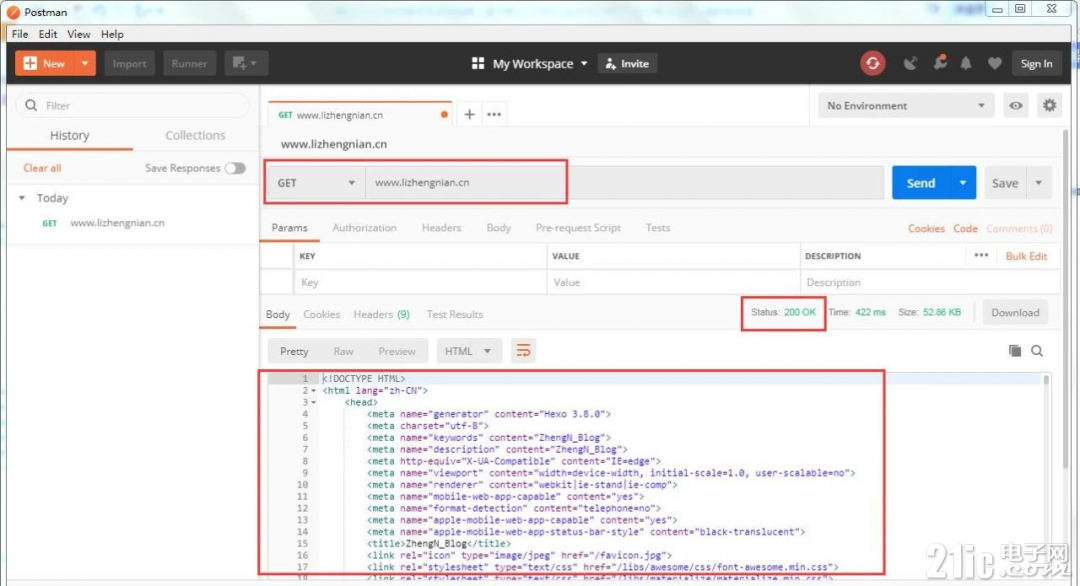Open response Cookies tab
Image resolution: width=1080 pixels, height=586 pixels.
(x=322, y=314)
